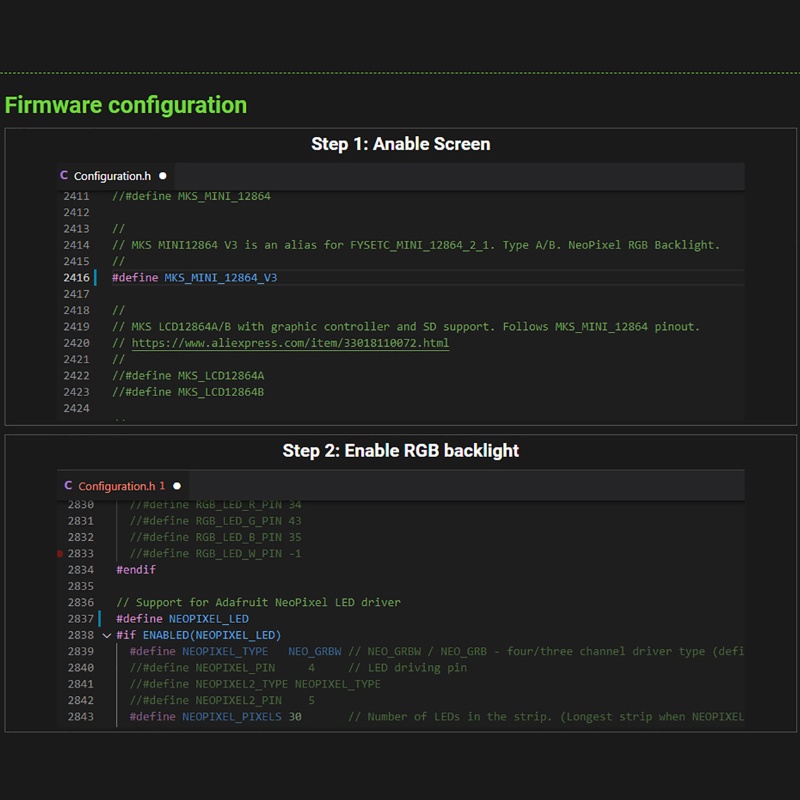Viewport: 800px width, 800px height.
Task: Click the unsaved dot on the Step 1 Configuration.h tab
Action: [163, 176]
